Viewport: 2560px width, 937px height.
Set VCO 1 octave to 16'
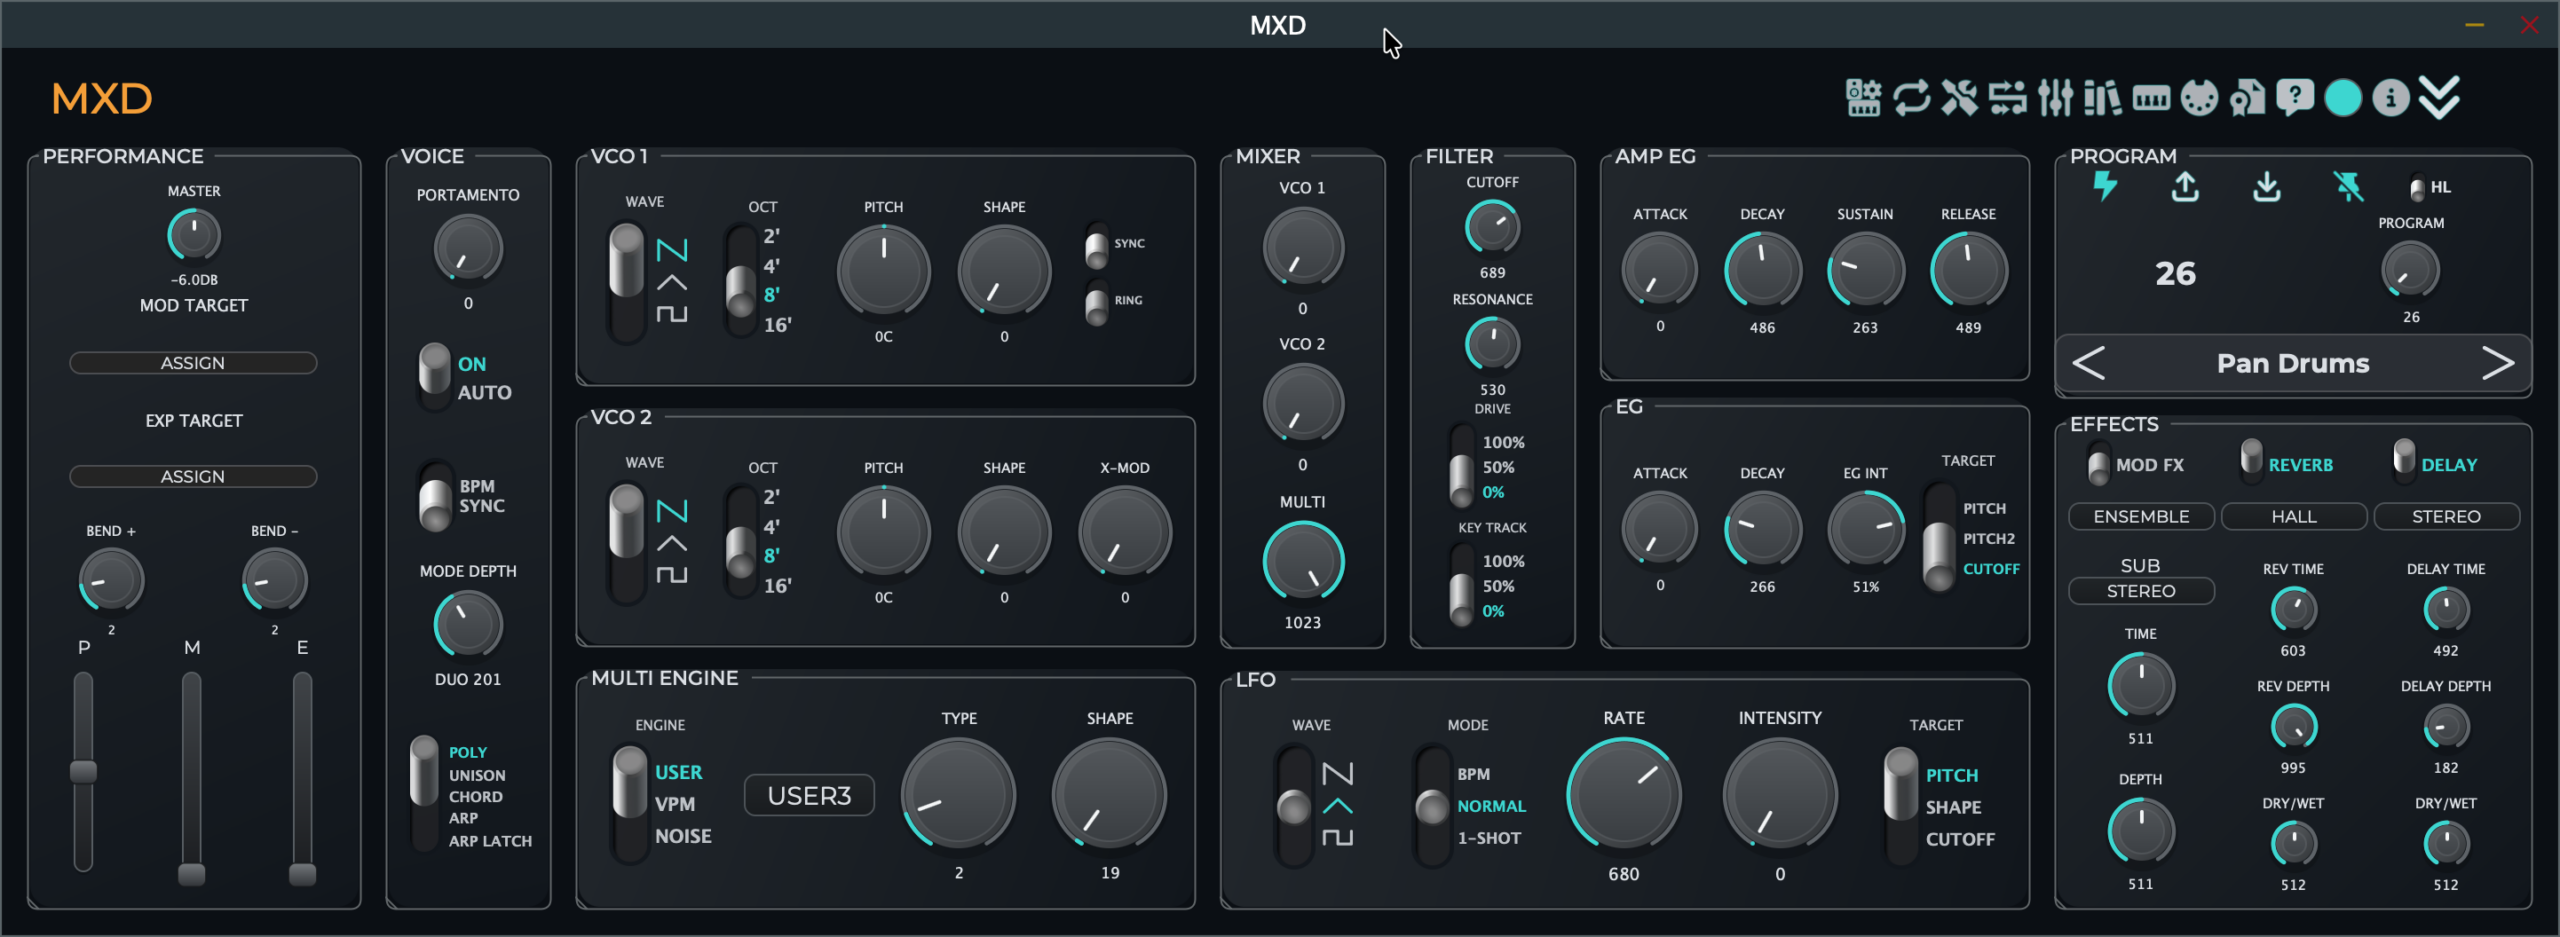777,325
